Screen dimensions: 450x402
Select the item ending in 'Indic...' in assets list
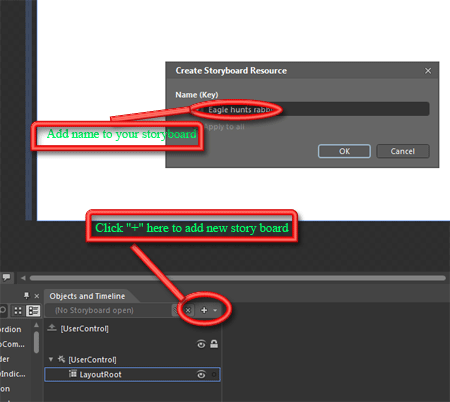pyautogui.click(x=13, y=374)
